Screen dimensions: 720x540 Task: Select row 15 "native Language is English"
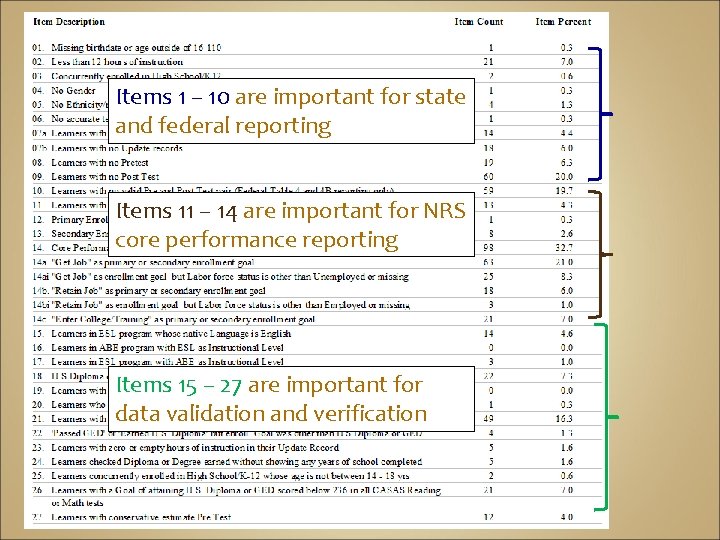click(317, 334)
